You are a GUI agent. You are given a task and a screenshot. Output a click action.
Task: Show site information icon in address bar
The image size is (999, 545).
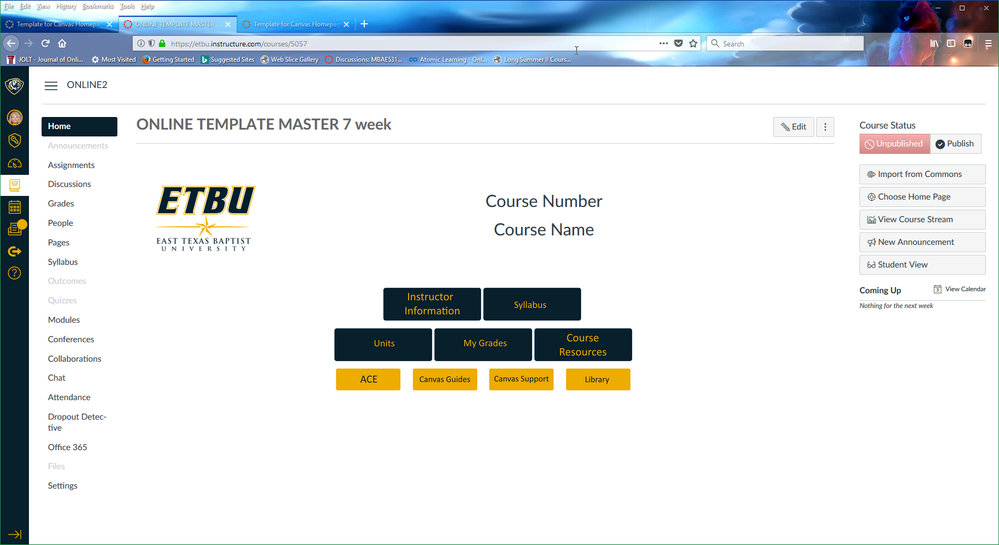141,43
